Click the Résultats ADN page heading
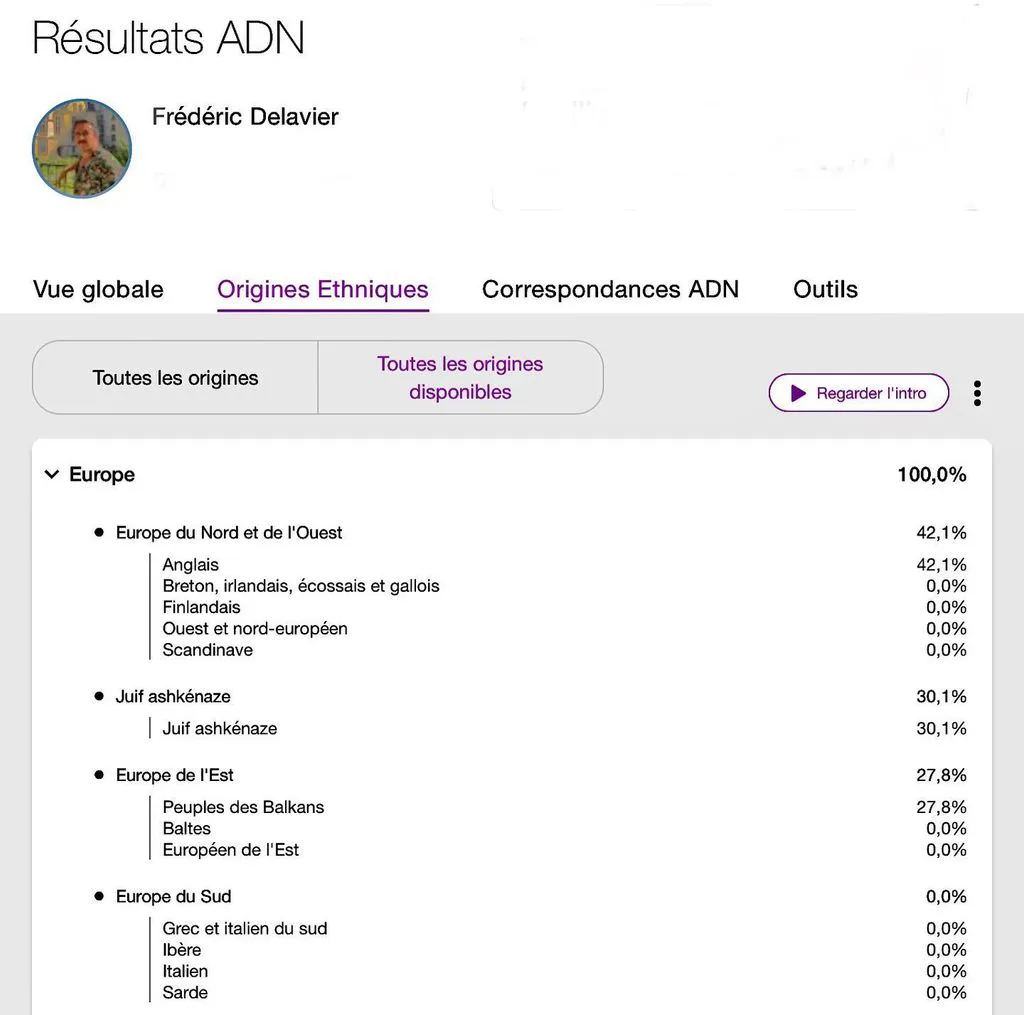The width and height of the screenshot is (1024, 1015). [168, 37]
